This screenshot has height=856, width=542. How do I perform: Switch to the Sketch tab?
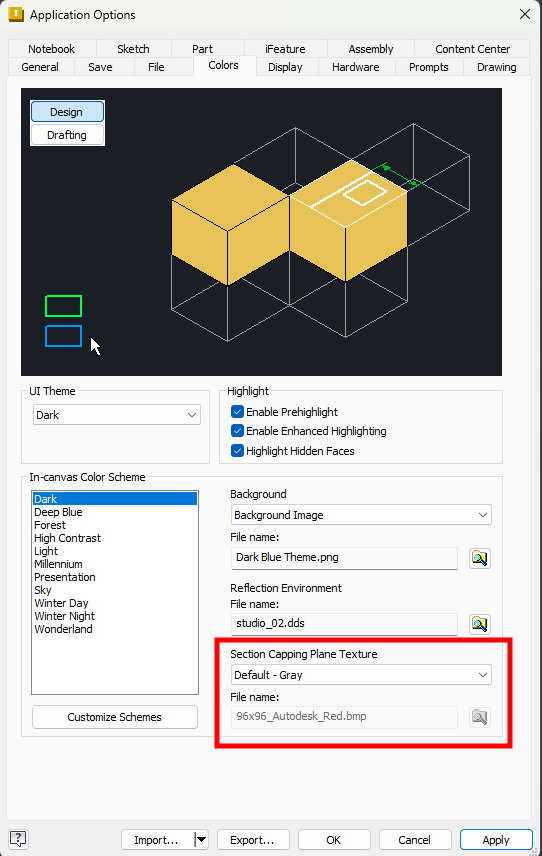click(133, 49)
